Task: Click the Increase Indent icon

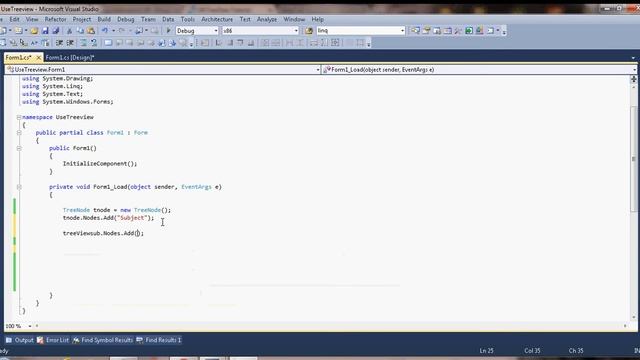Action: point(70,42)
